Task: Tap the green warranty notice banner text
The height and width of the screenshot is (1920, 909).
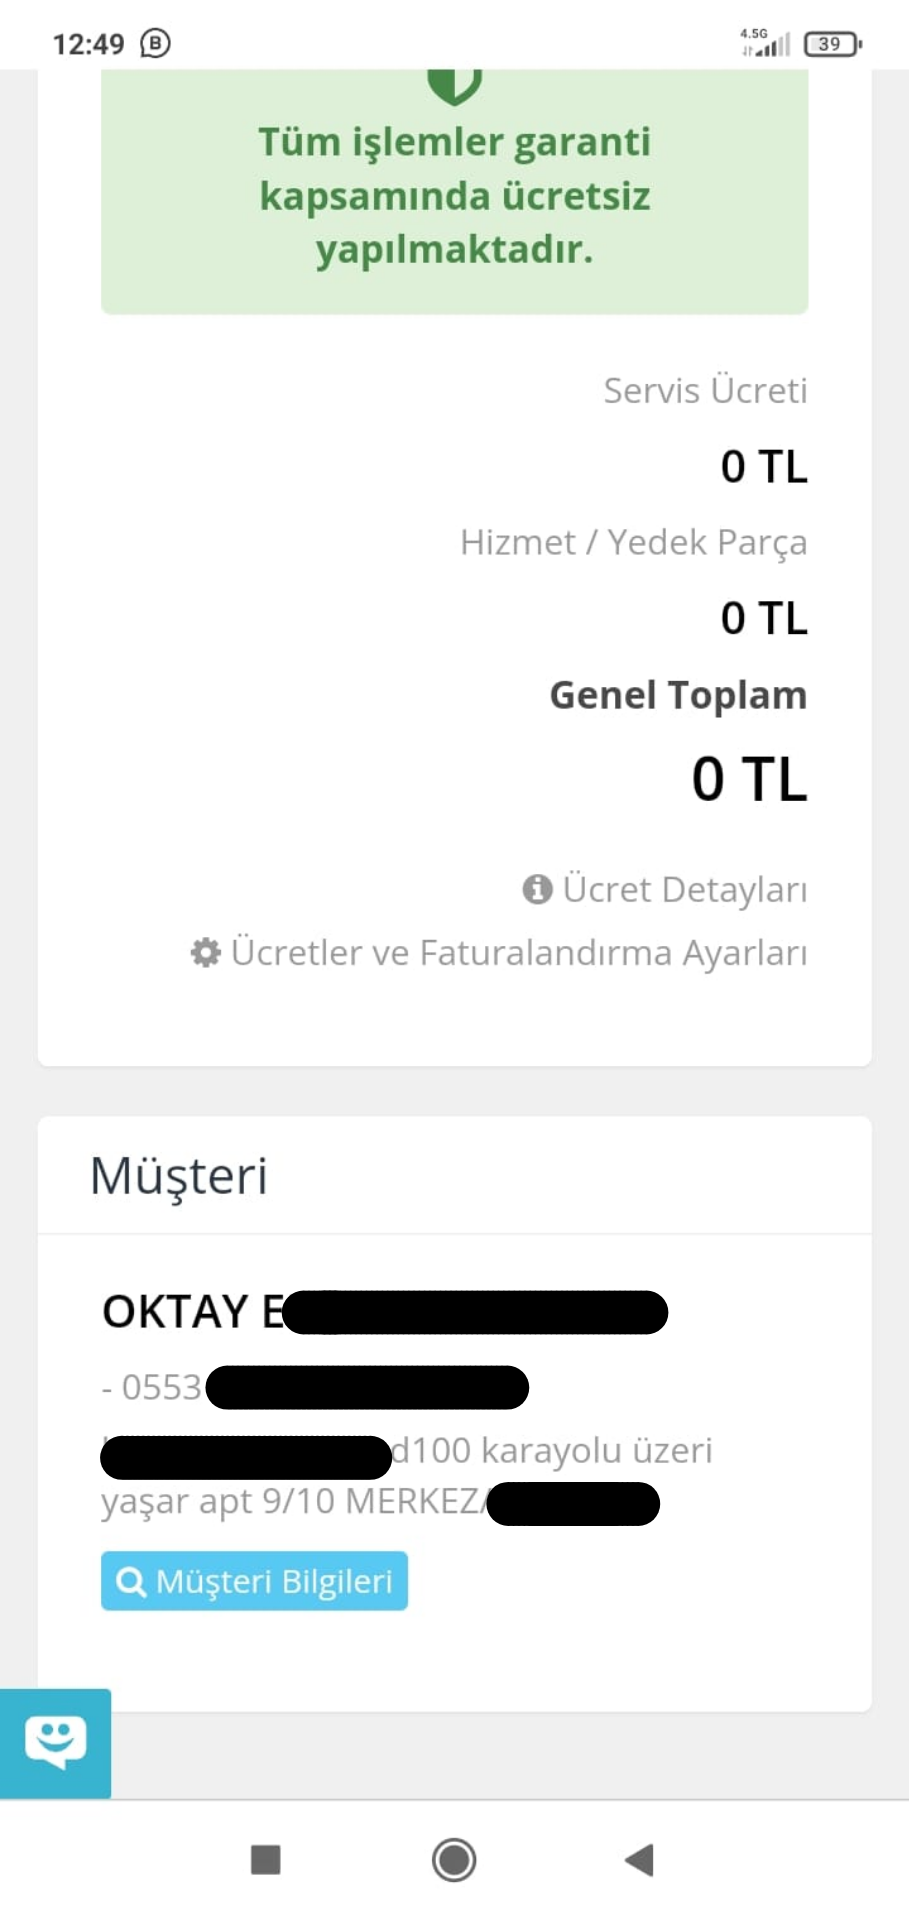Action: [454, 196]
